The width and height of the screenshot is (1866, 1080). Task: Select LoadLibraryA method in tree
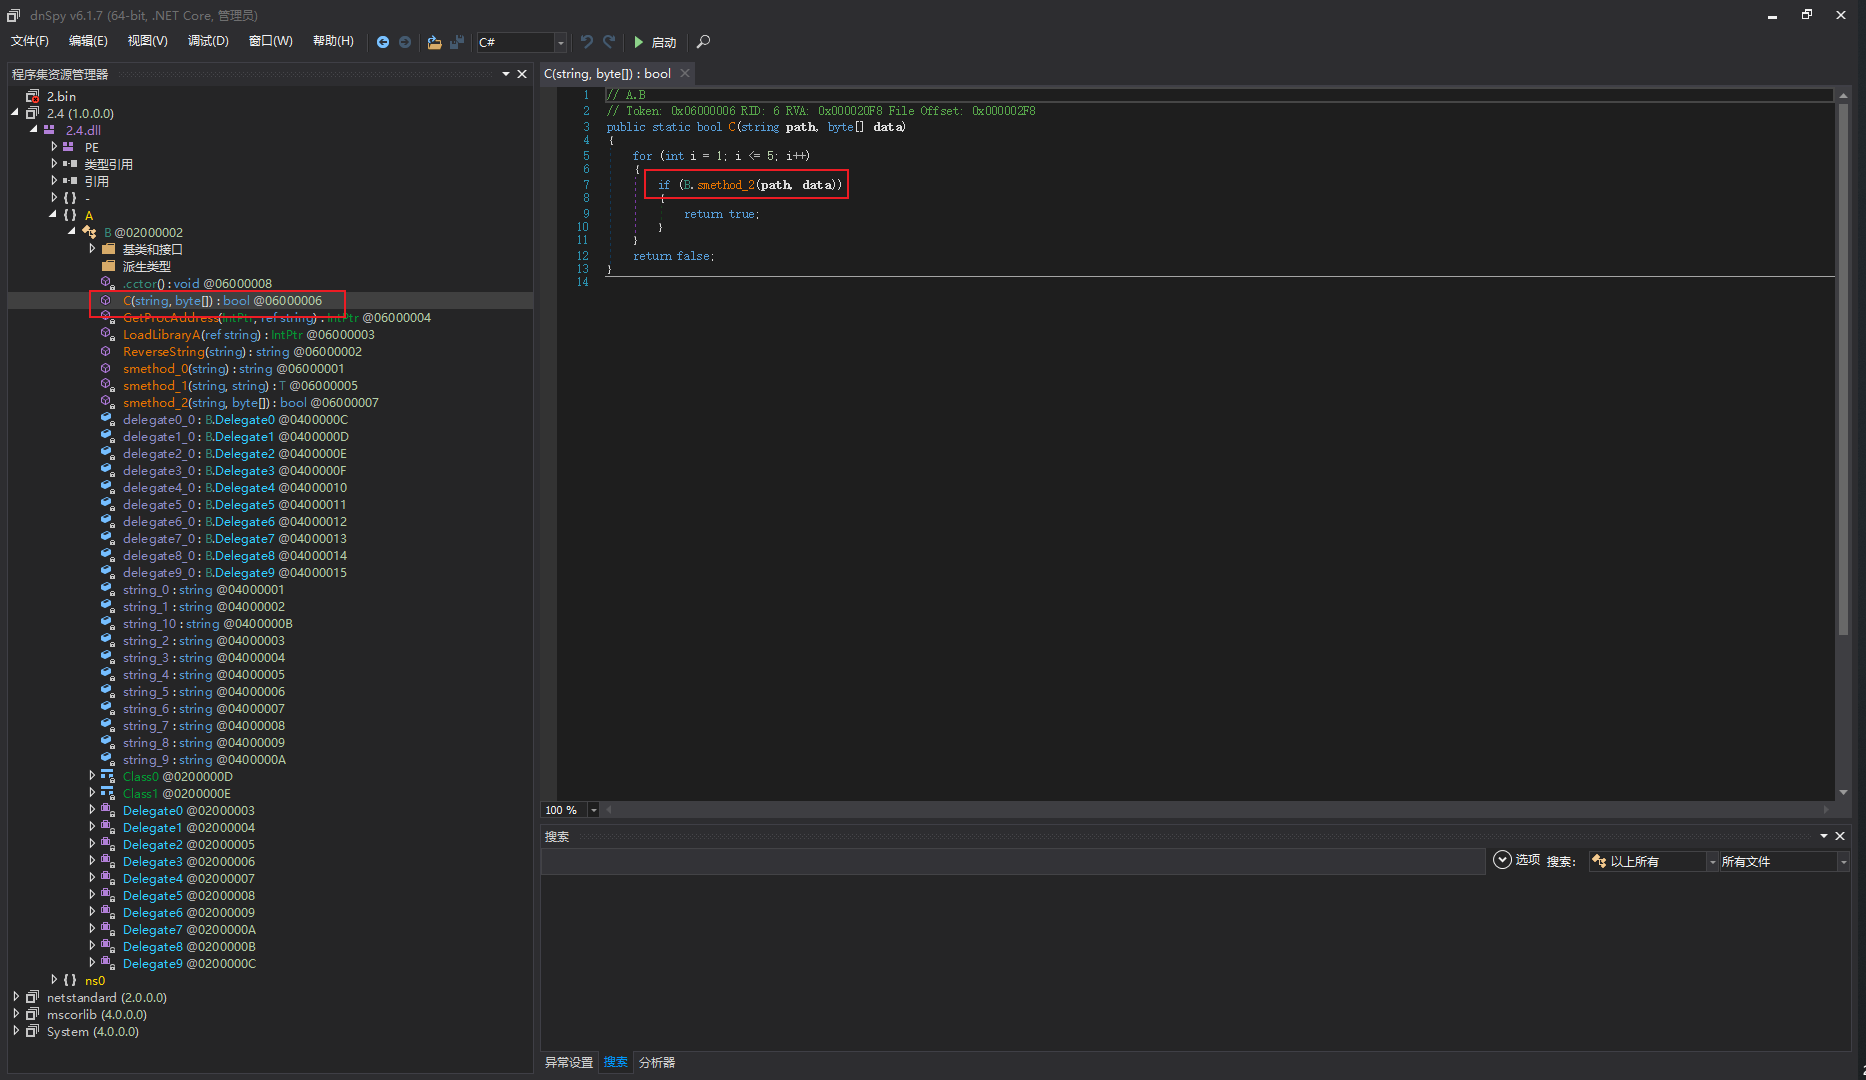coord(248,334)
